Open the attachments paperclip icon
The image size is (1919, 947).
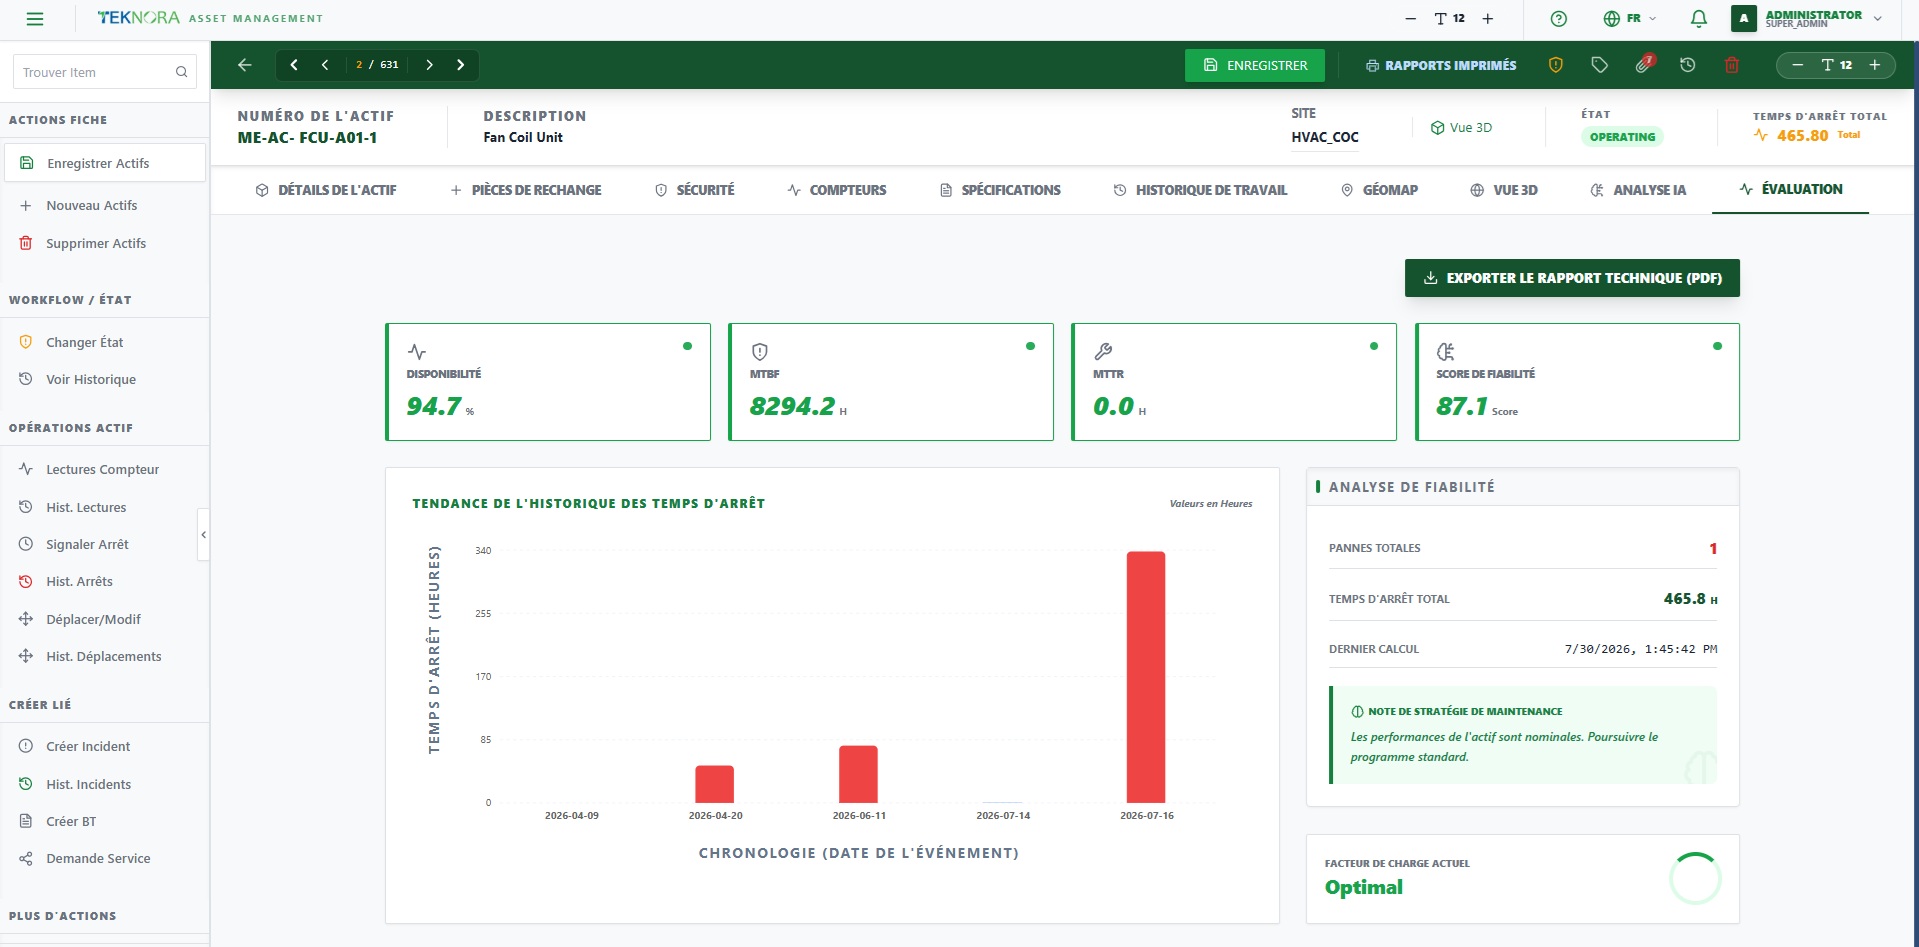coord(1643,65)
